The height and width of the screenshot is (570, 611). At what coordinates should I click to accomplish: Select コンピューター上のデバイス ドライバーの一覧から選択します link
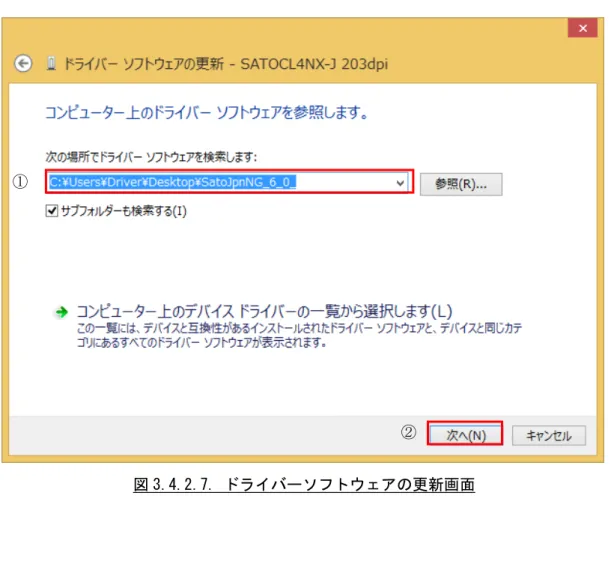click(x=264, y=311)
